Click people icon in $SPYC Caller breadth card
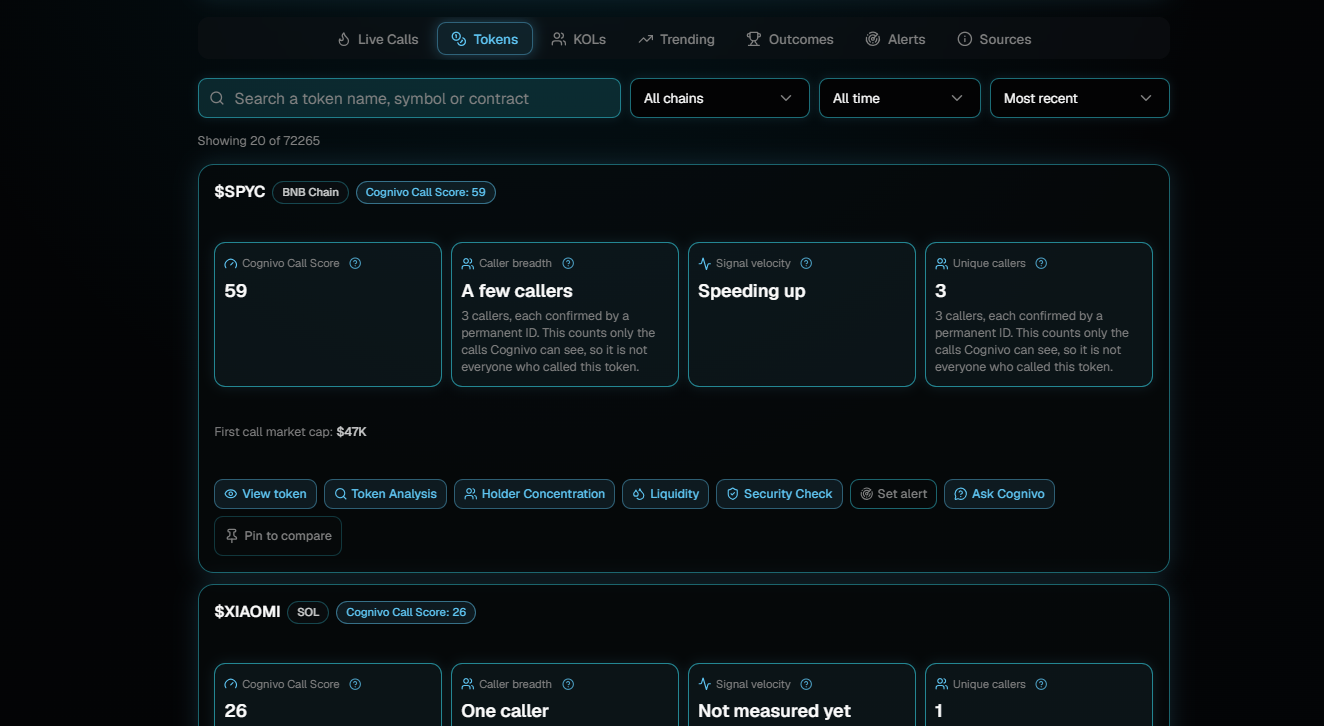 click(x=468, y=264)
